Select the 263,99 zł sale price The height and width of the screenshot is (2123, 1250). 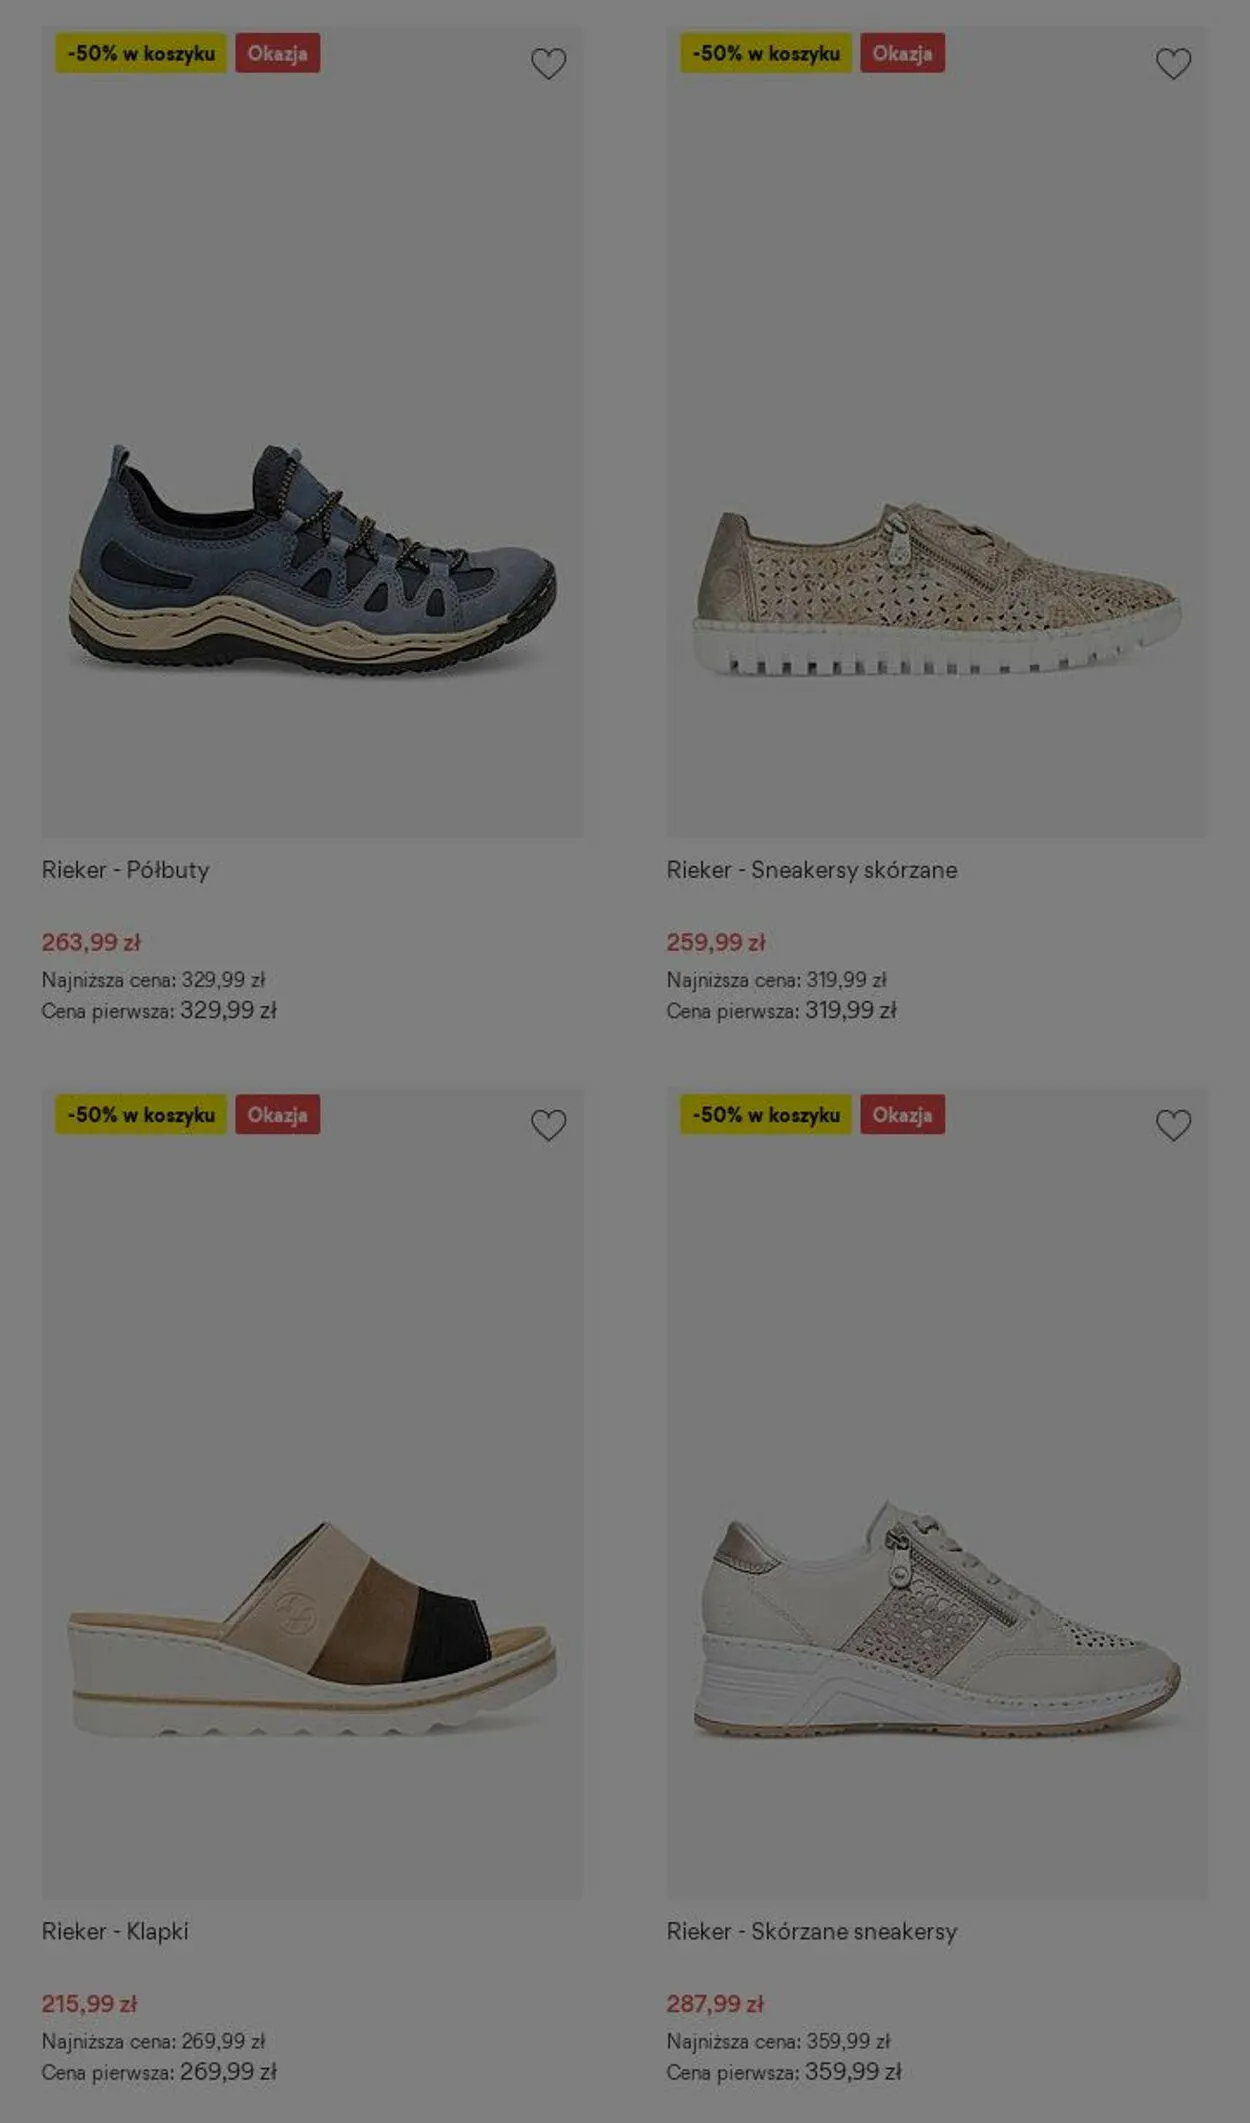point(91,942)
